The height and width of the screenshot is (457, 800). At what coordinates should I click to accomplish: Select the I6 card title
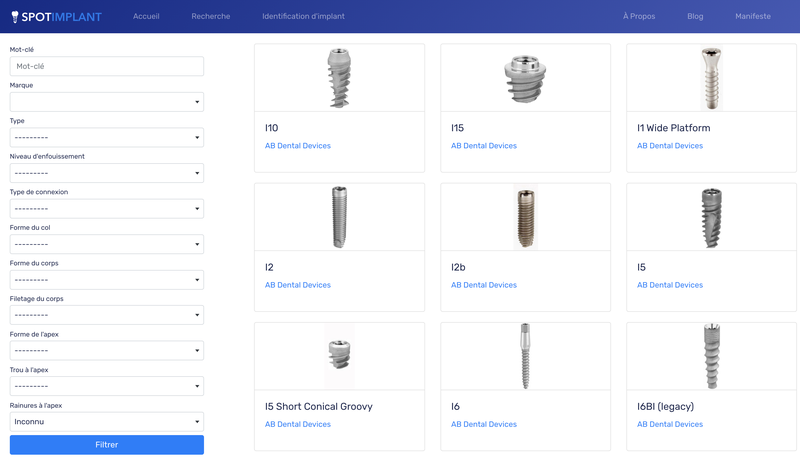click(x=455, y=407)
